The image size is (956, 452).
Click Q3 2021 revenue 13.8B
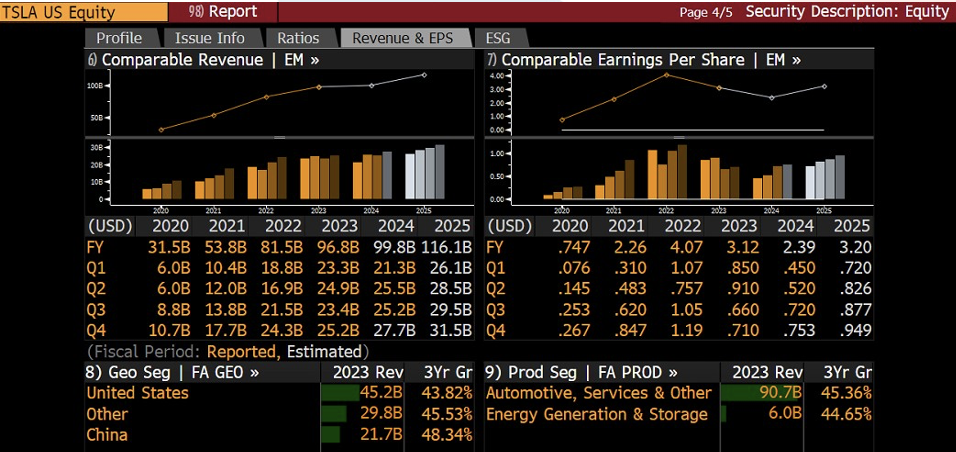[x=224, y=310]
